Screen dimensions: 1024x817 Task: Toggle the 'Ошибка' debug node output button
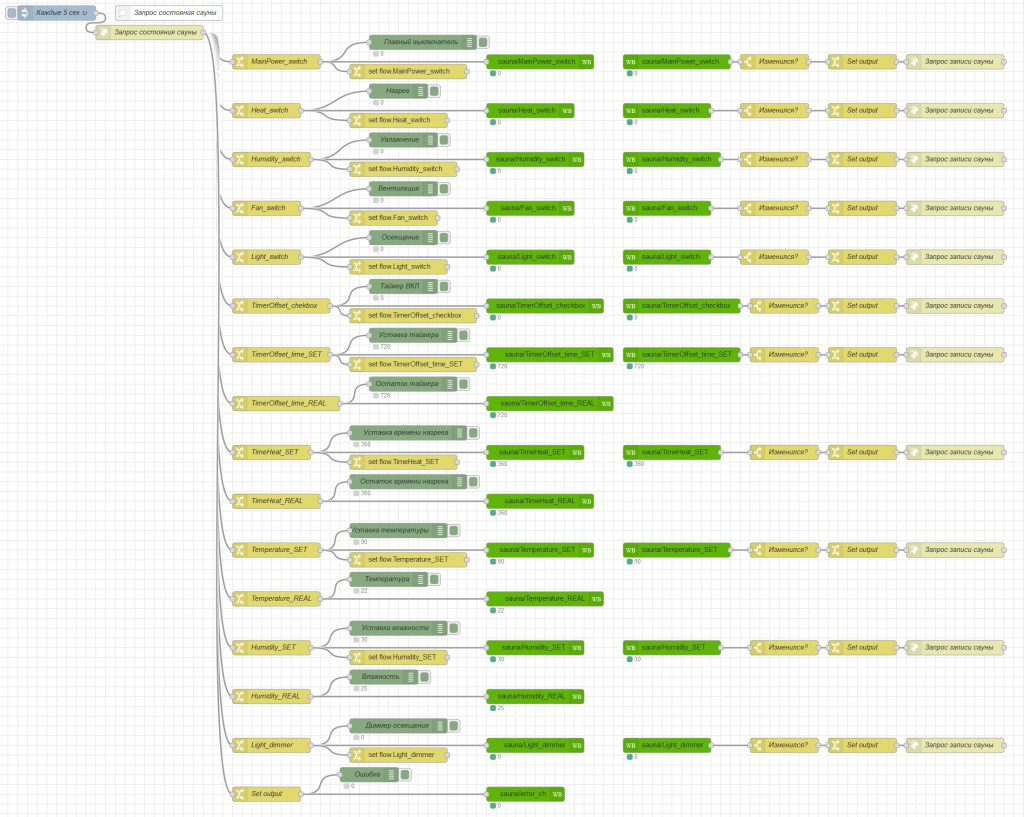click(x=405, y=774)
